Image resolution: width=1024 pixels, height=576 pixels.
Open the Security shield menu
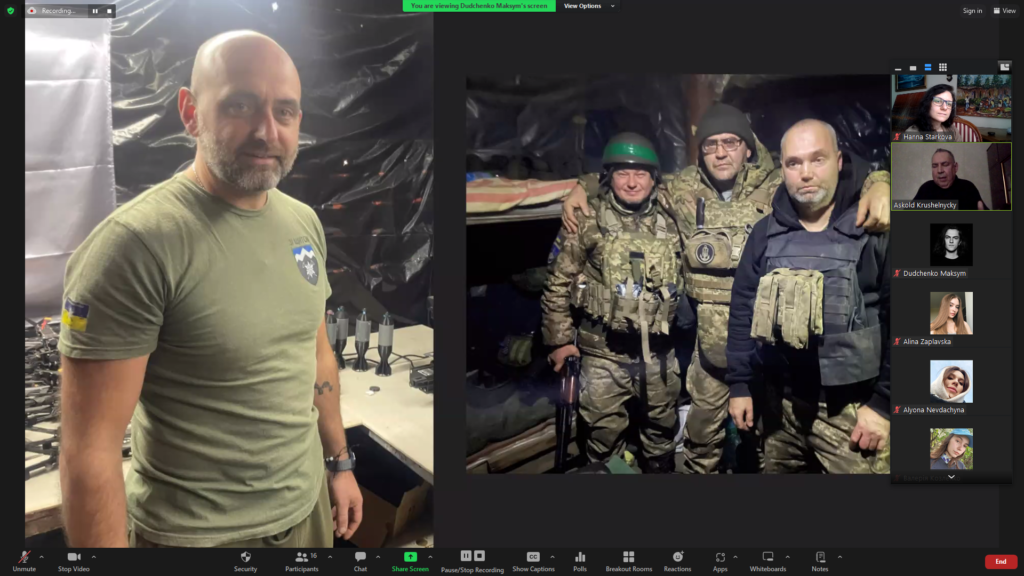pyautogui.click(x=246, y=561)
